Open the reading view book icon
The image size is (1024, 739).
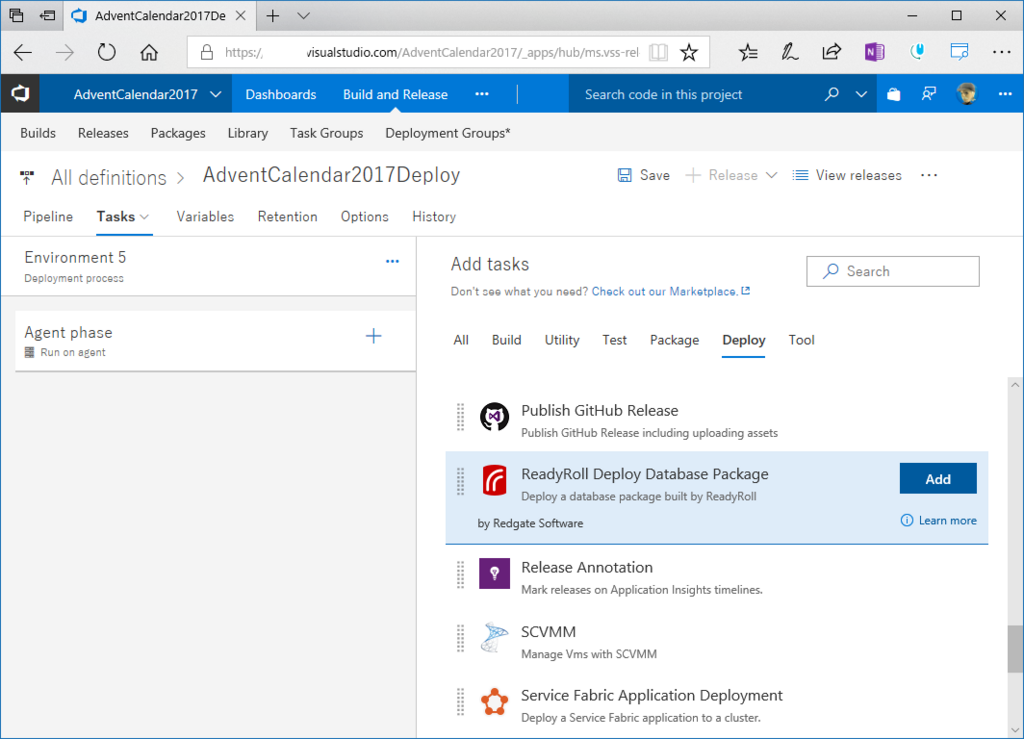click(x=658, y=52)
